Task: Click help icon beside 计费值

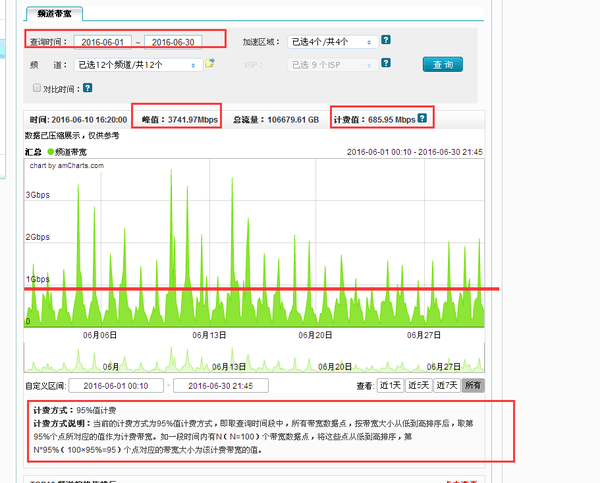Action: (x=422, y=118)
